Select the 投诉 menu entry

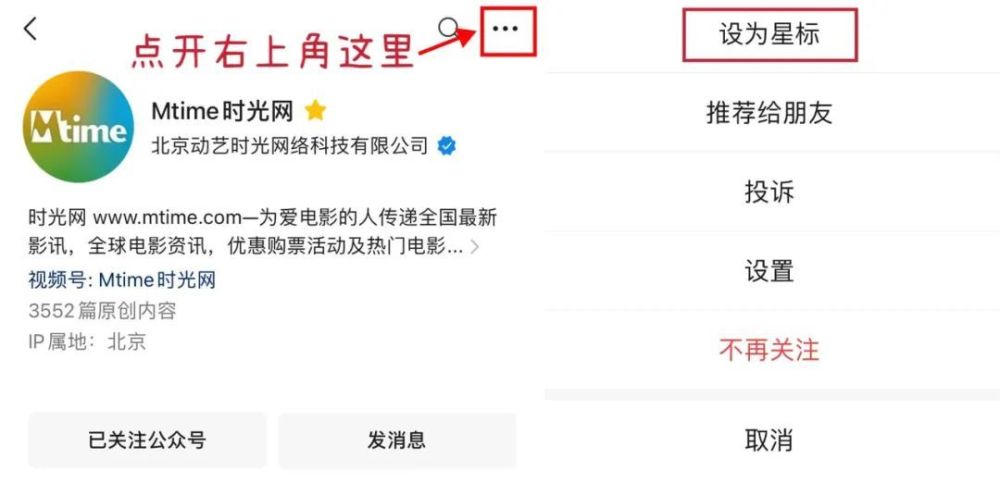(769, 191)
